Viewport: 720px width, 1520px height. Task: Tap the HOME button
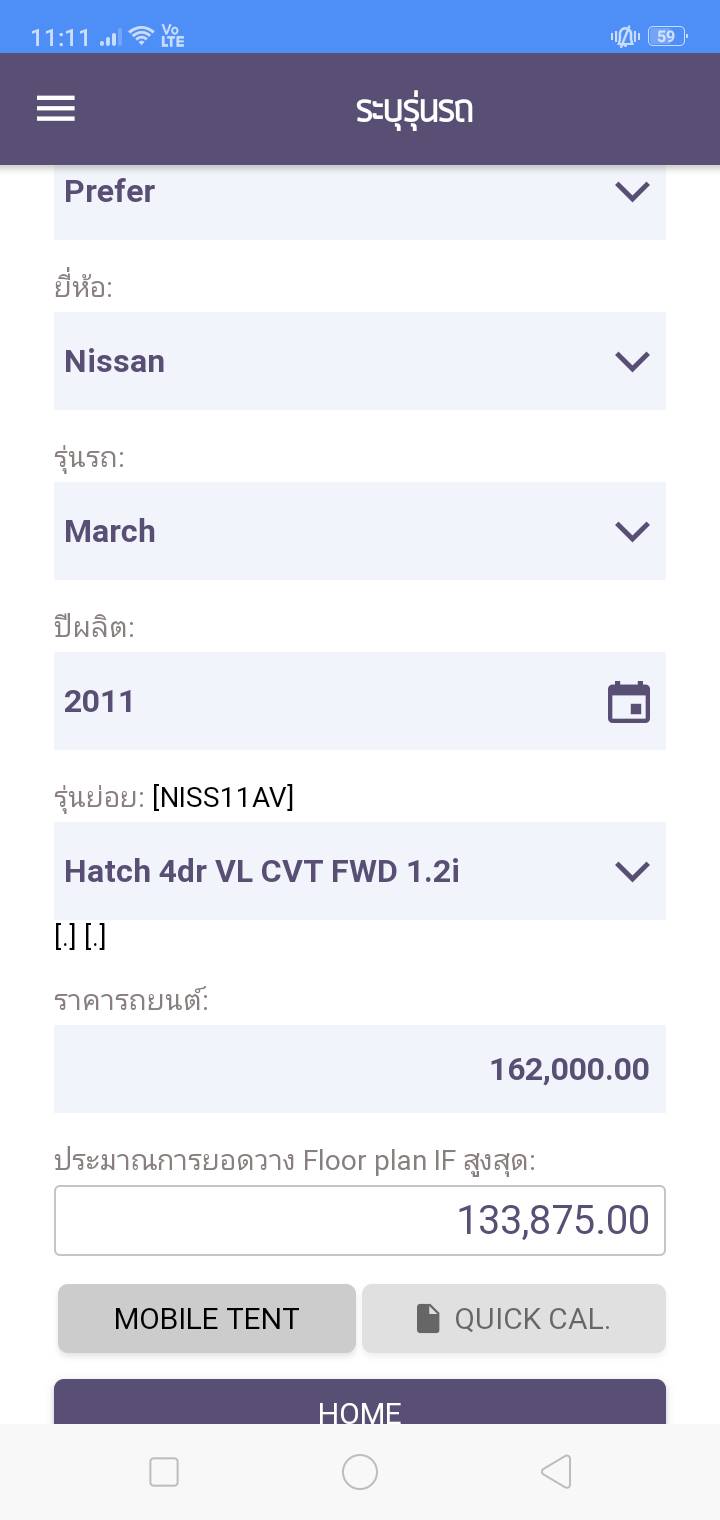click(x=360, y=1404)
